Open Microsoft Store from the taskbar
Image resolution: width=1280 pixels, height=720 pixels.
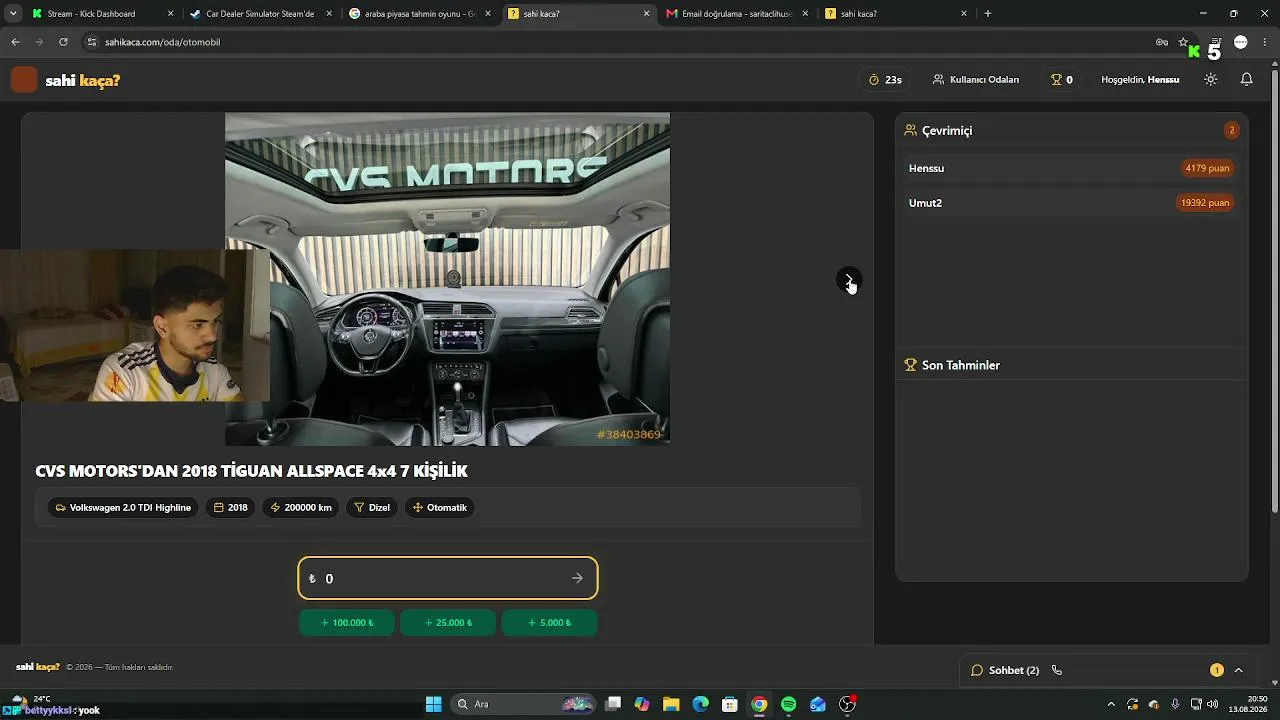730,704
